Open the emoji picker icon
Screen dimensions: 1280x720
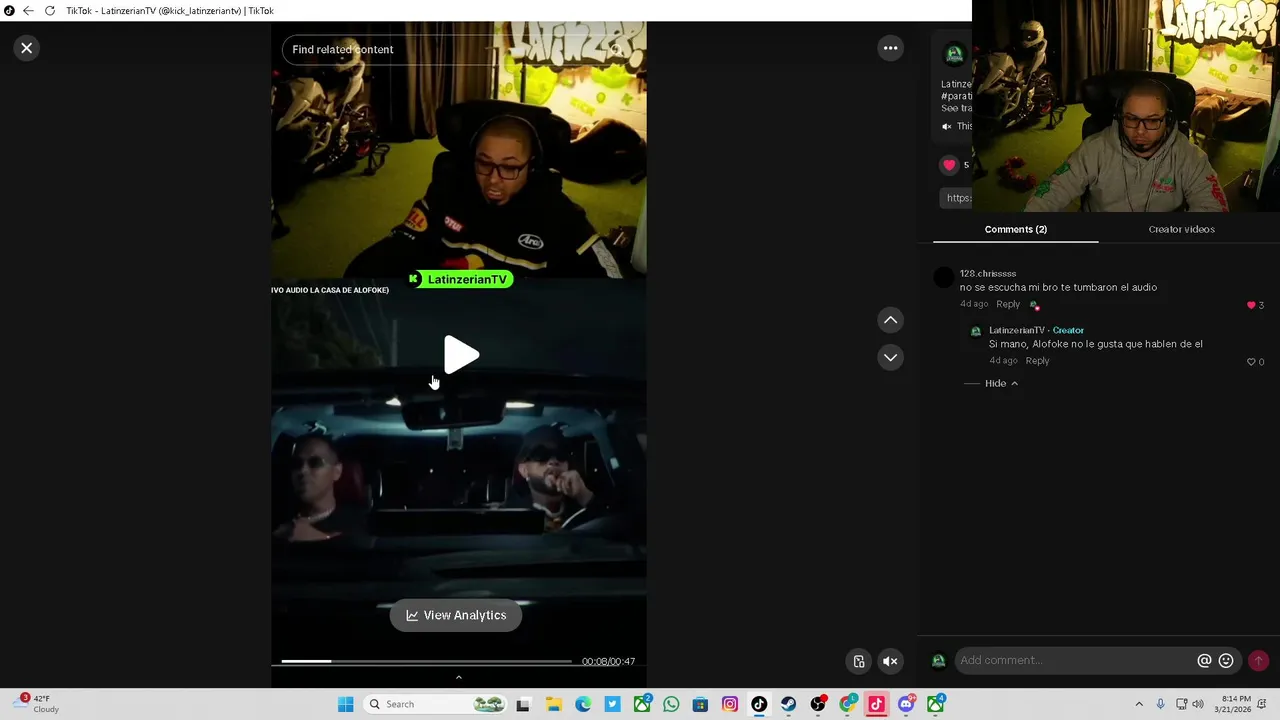1226,660
